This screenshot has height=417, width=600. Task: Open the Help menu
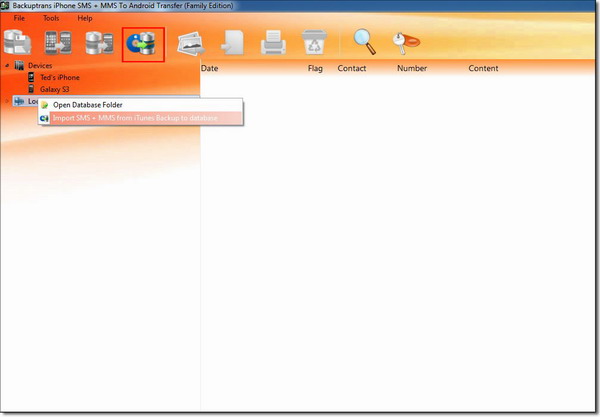pos(85,18)
